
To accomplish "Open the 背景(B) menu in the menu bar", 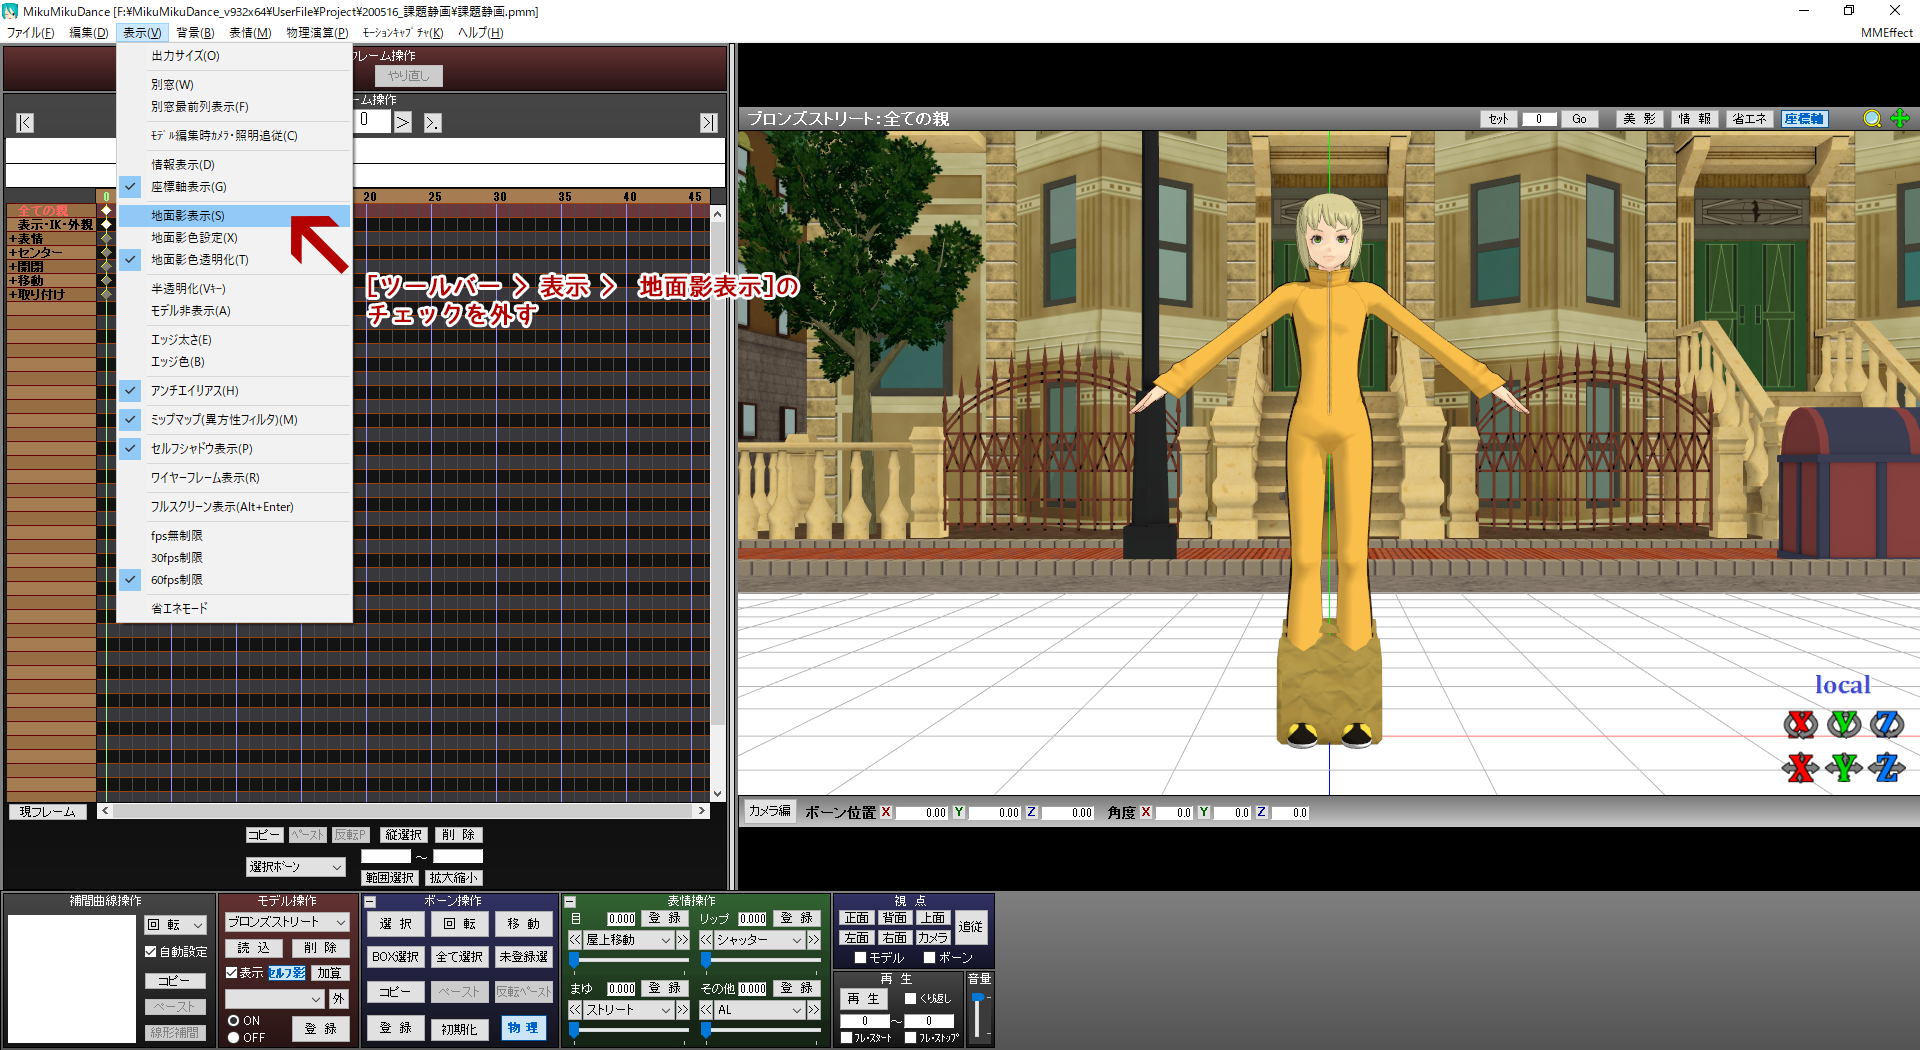I will coord(195,33).
